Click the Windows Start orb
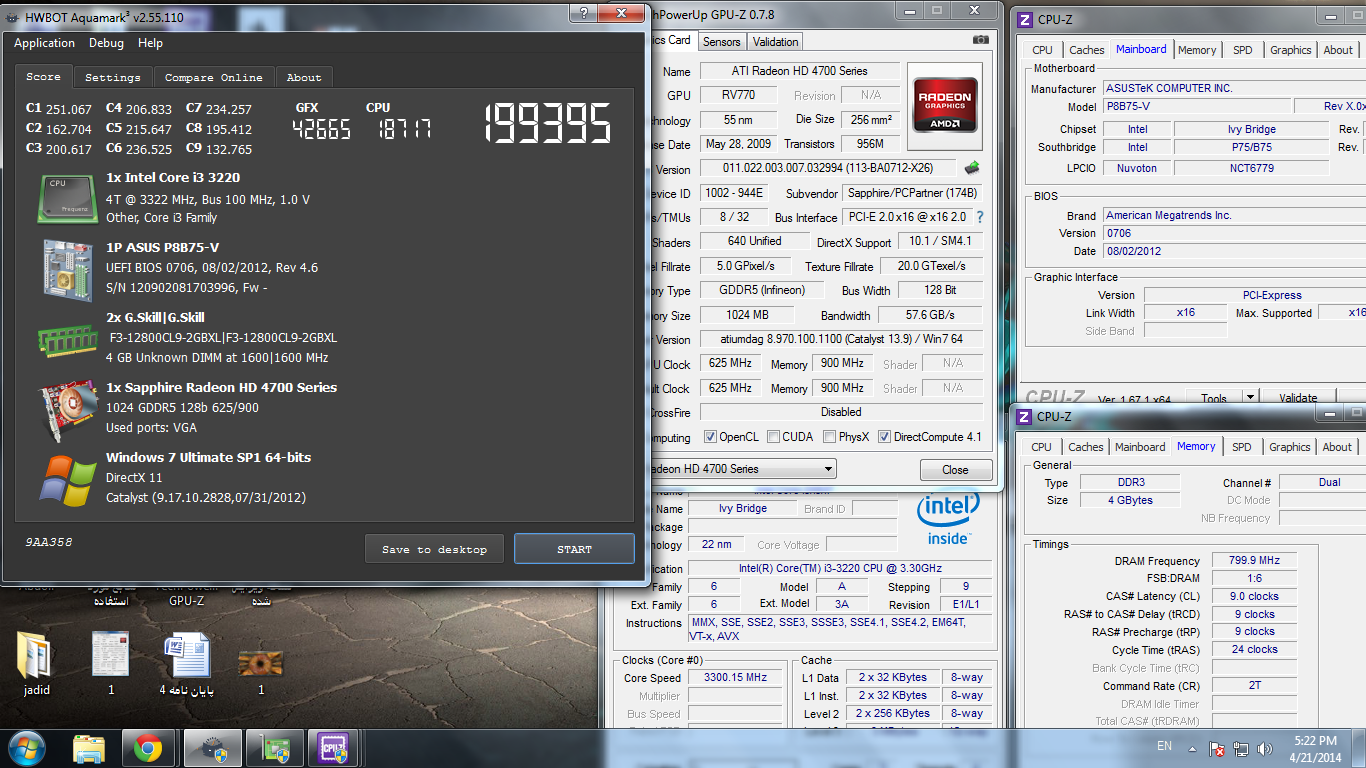Image resolution: width=1366 pixels, height=768 pixels. (26, 748)
